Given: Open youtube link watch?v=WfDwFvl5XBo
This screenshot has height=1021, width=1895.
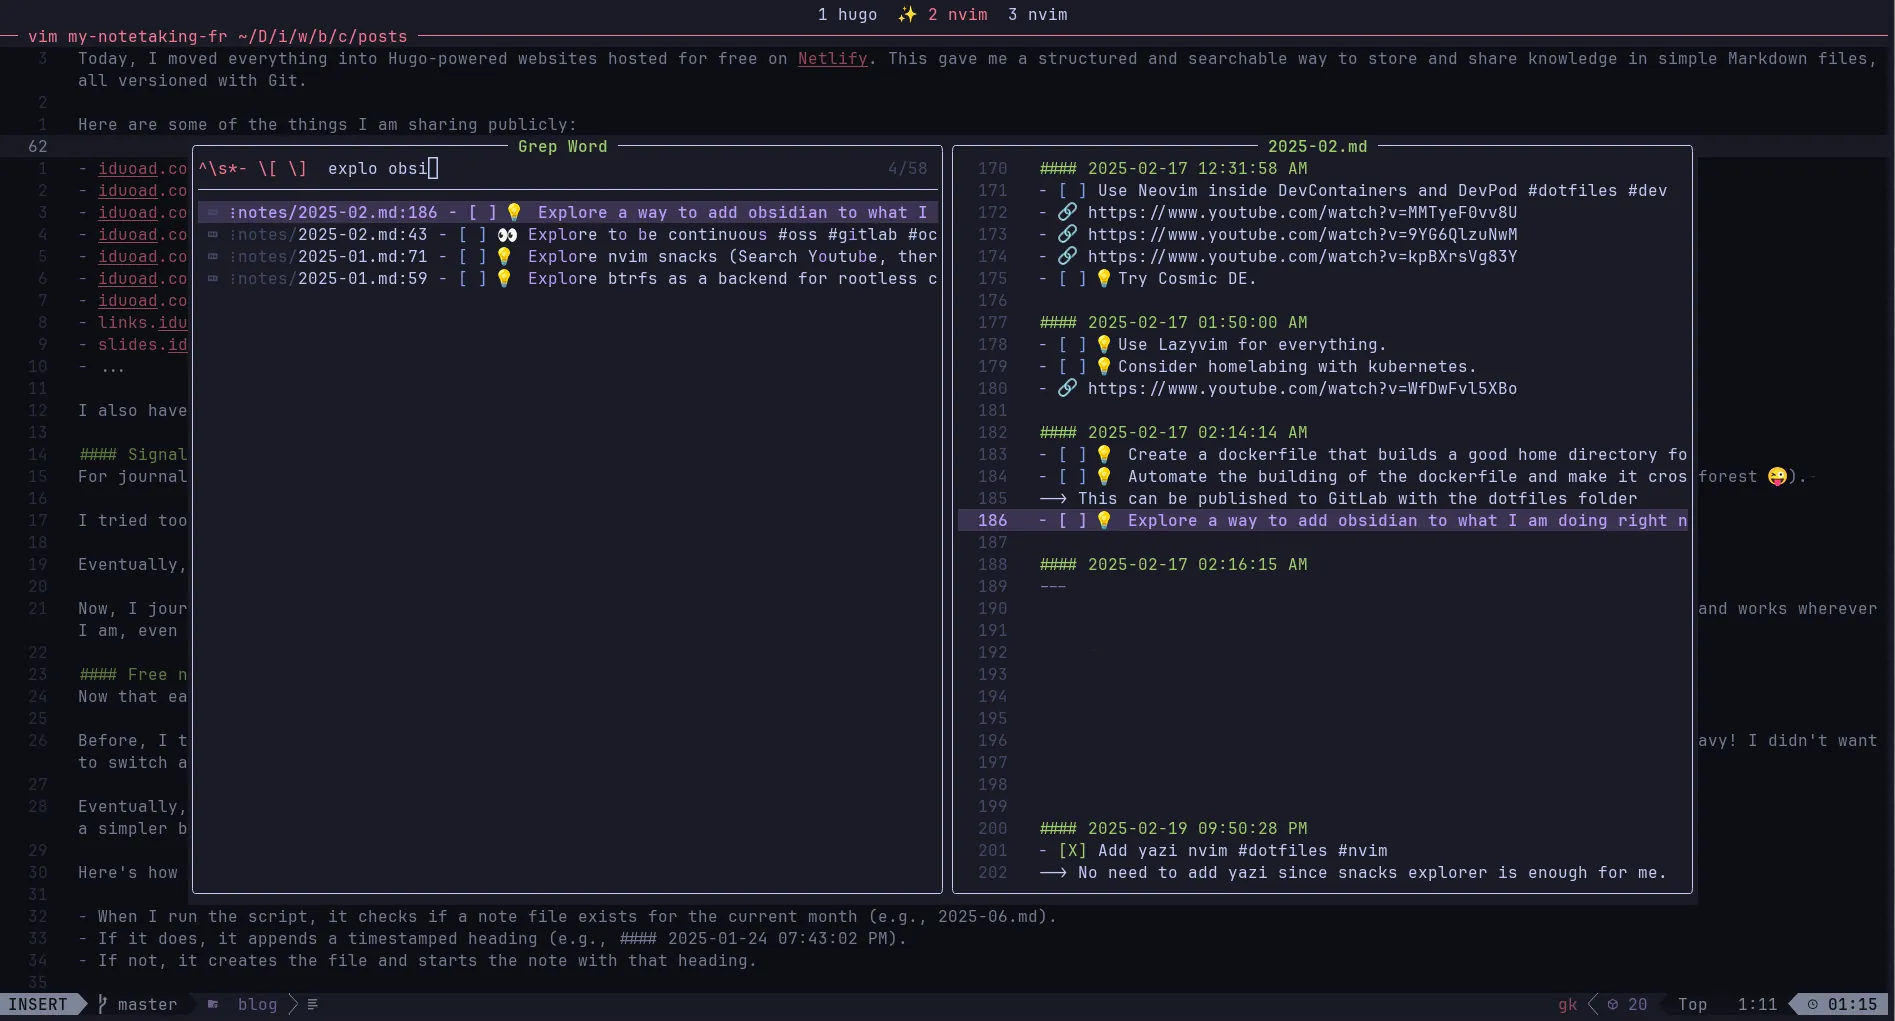Looking at the screenshot, I should [1302, 388].
